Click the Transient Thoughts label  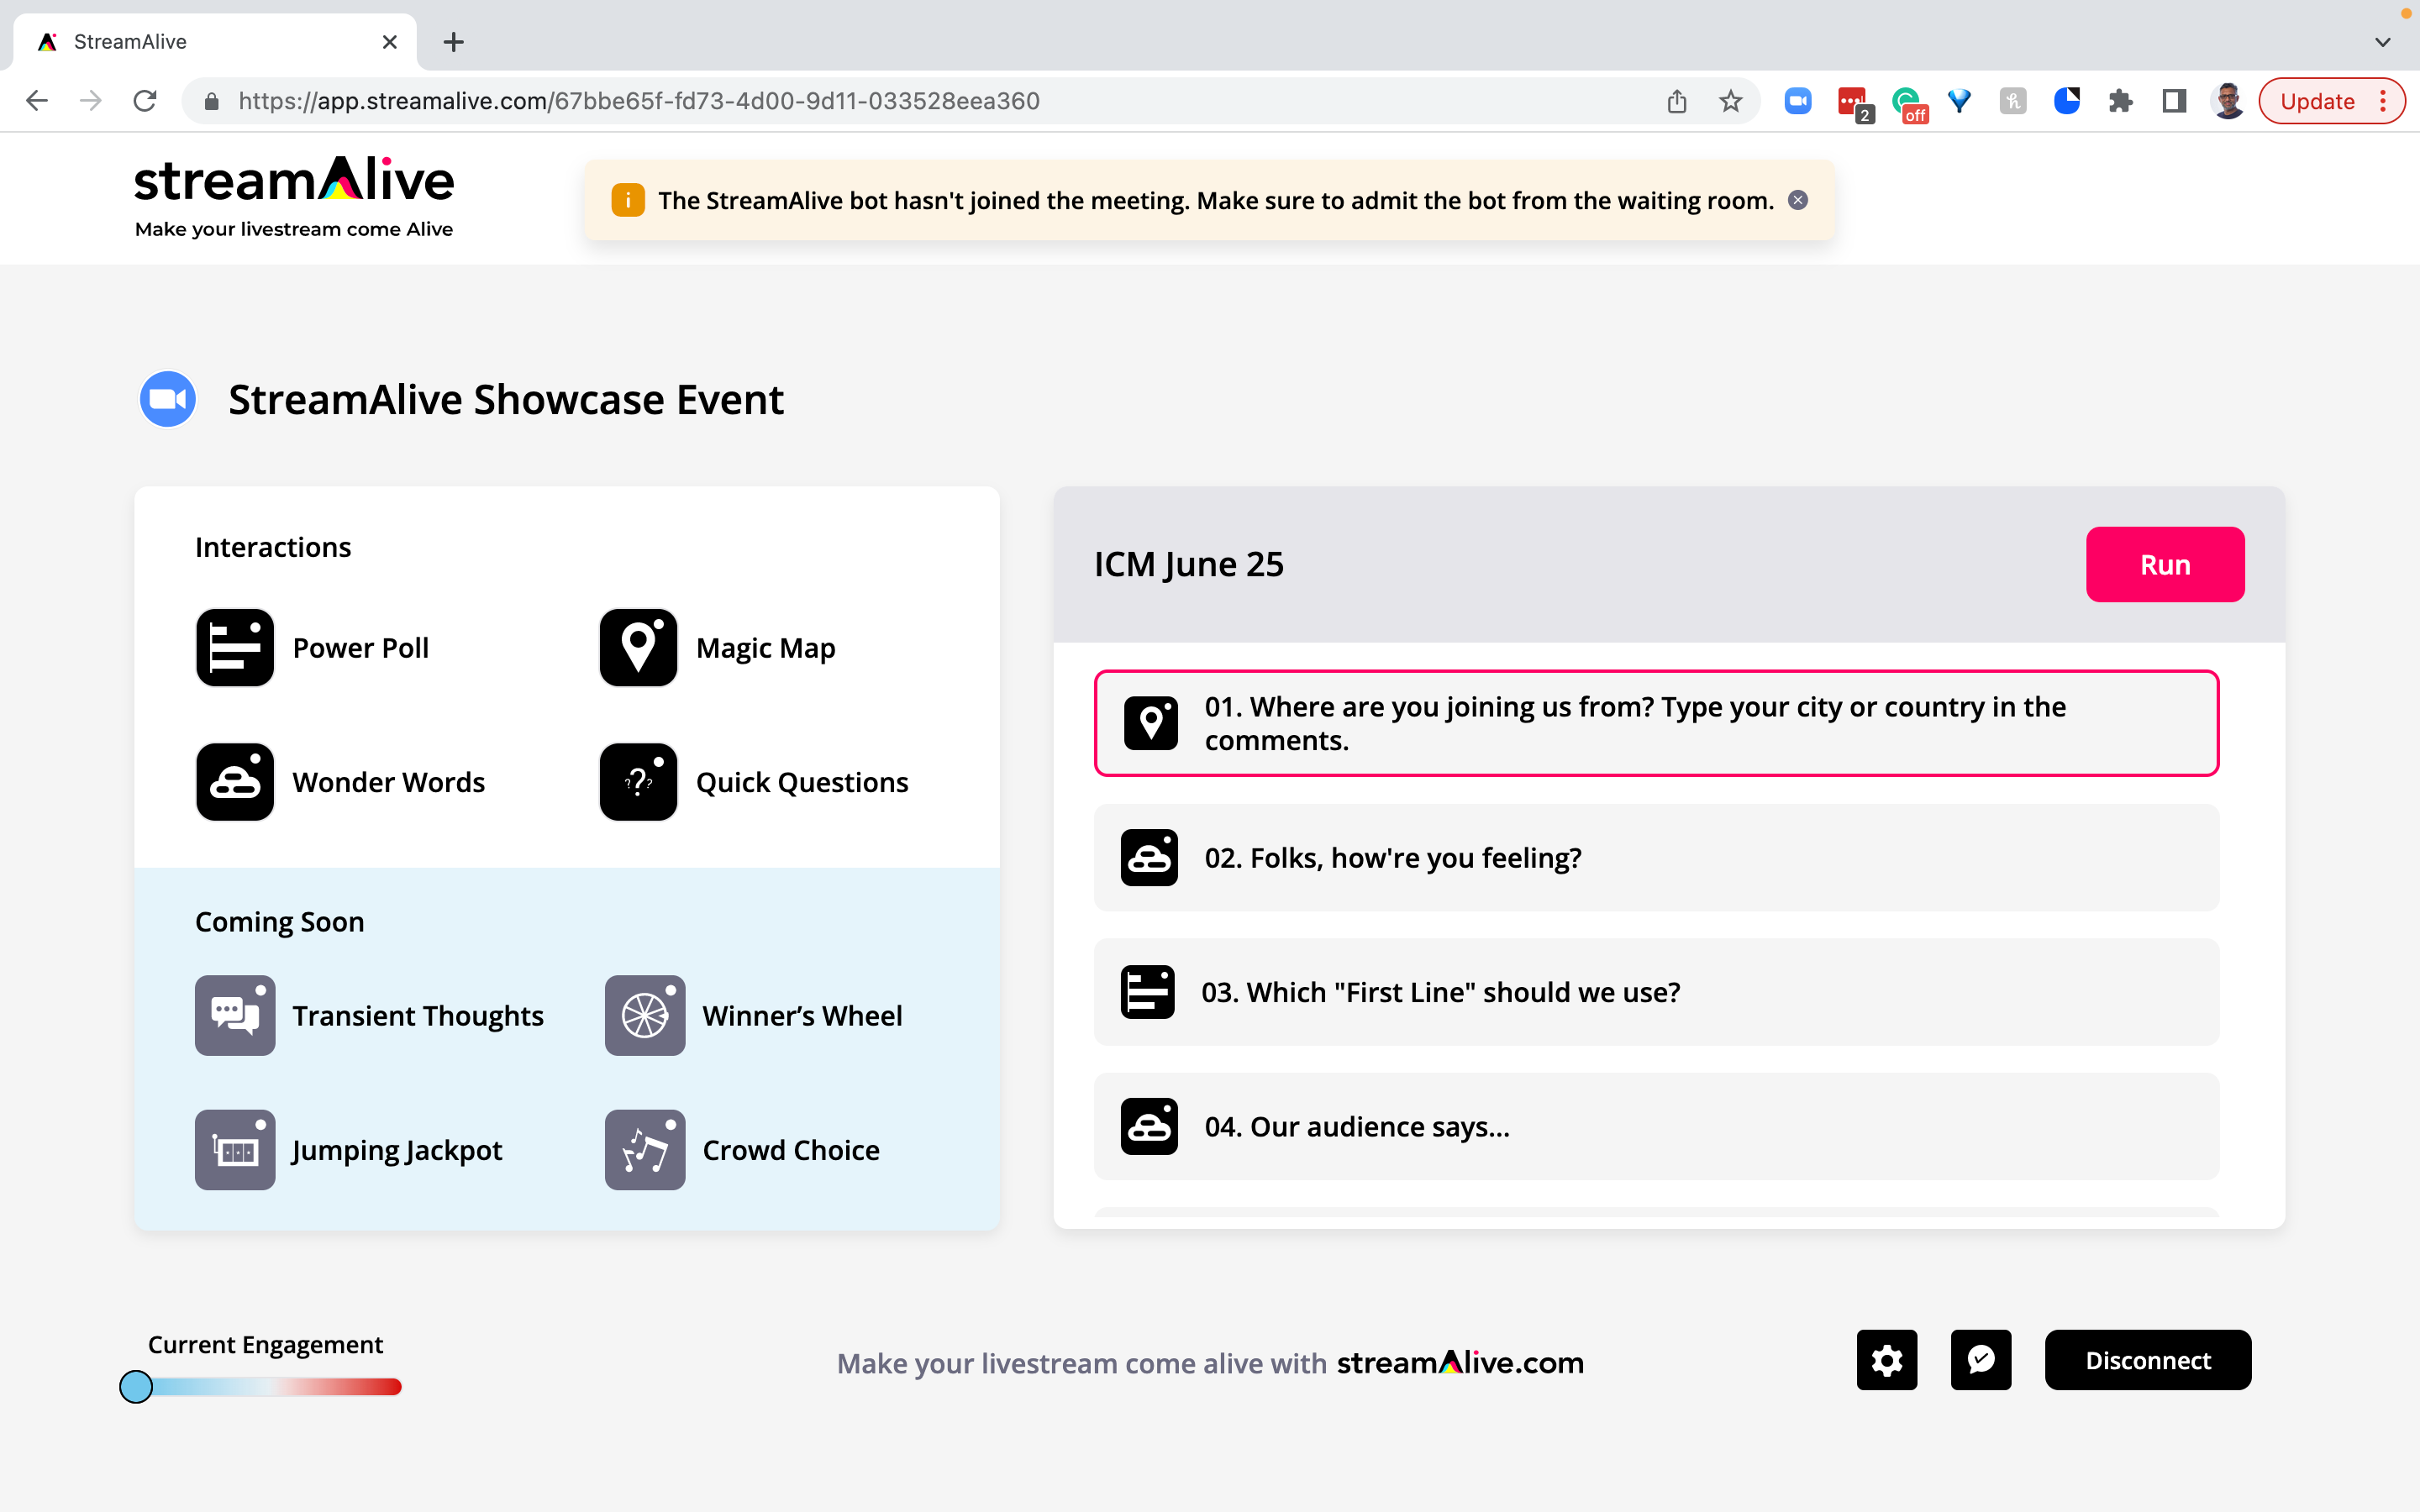coord(418,1016)
